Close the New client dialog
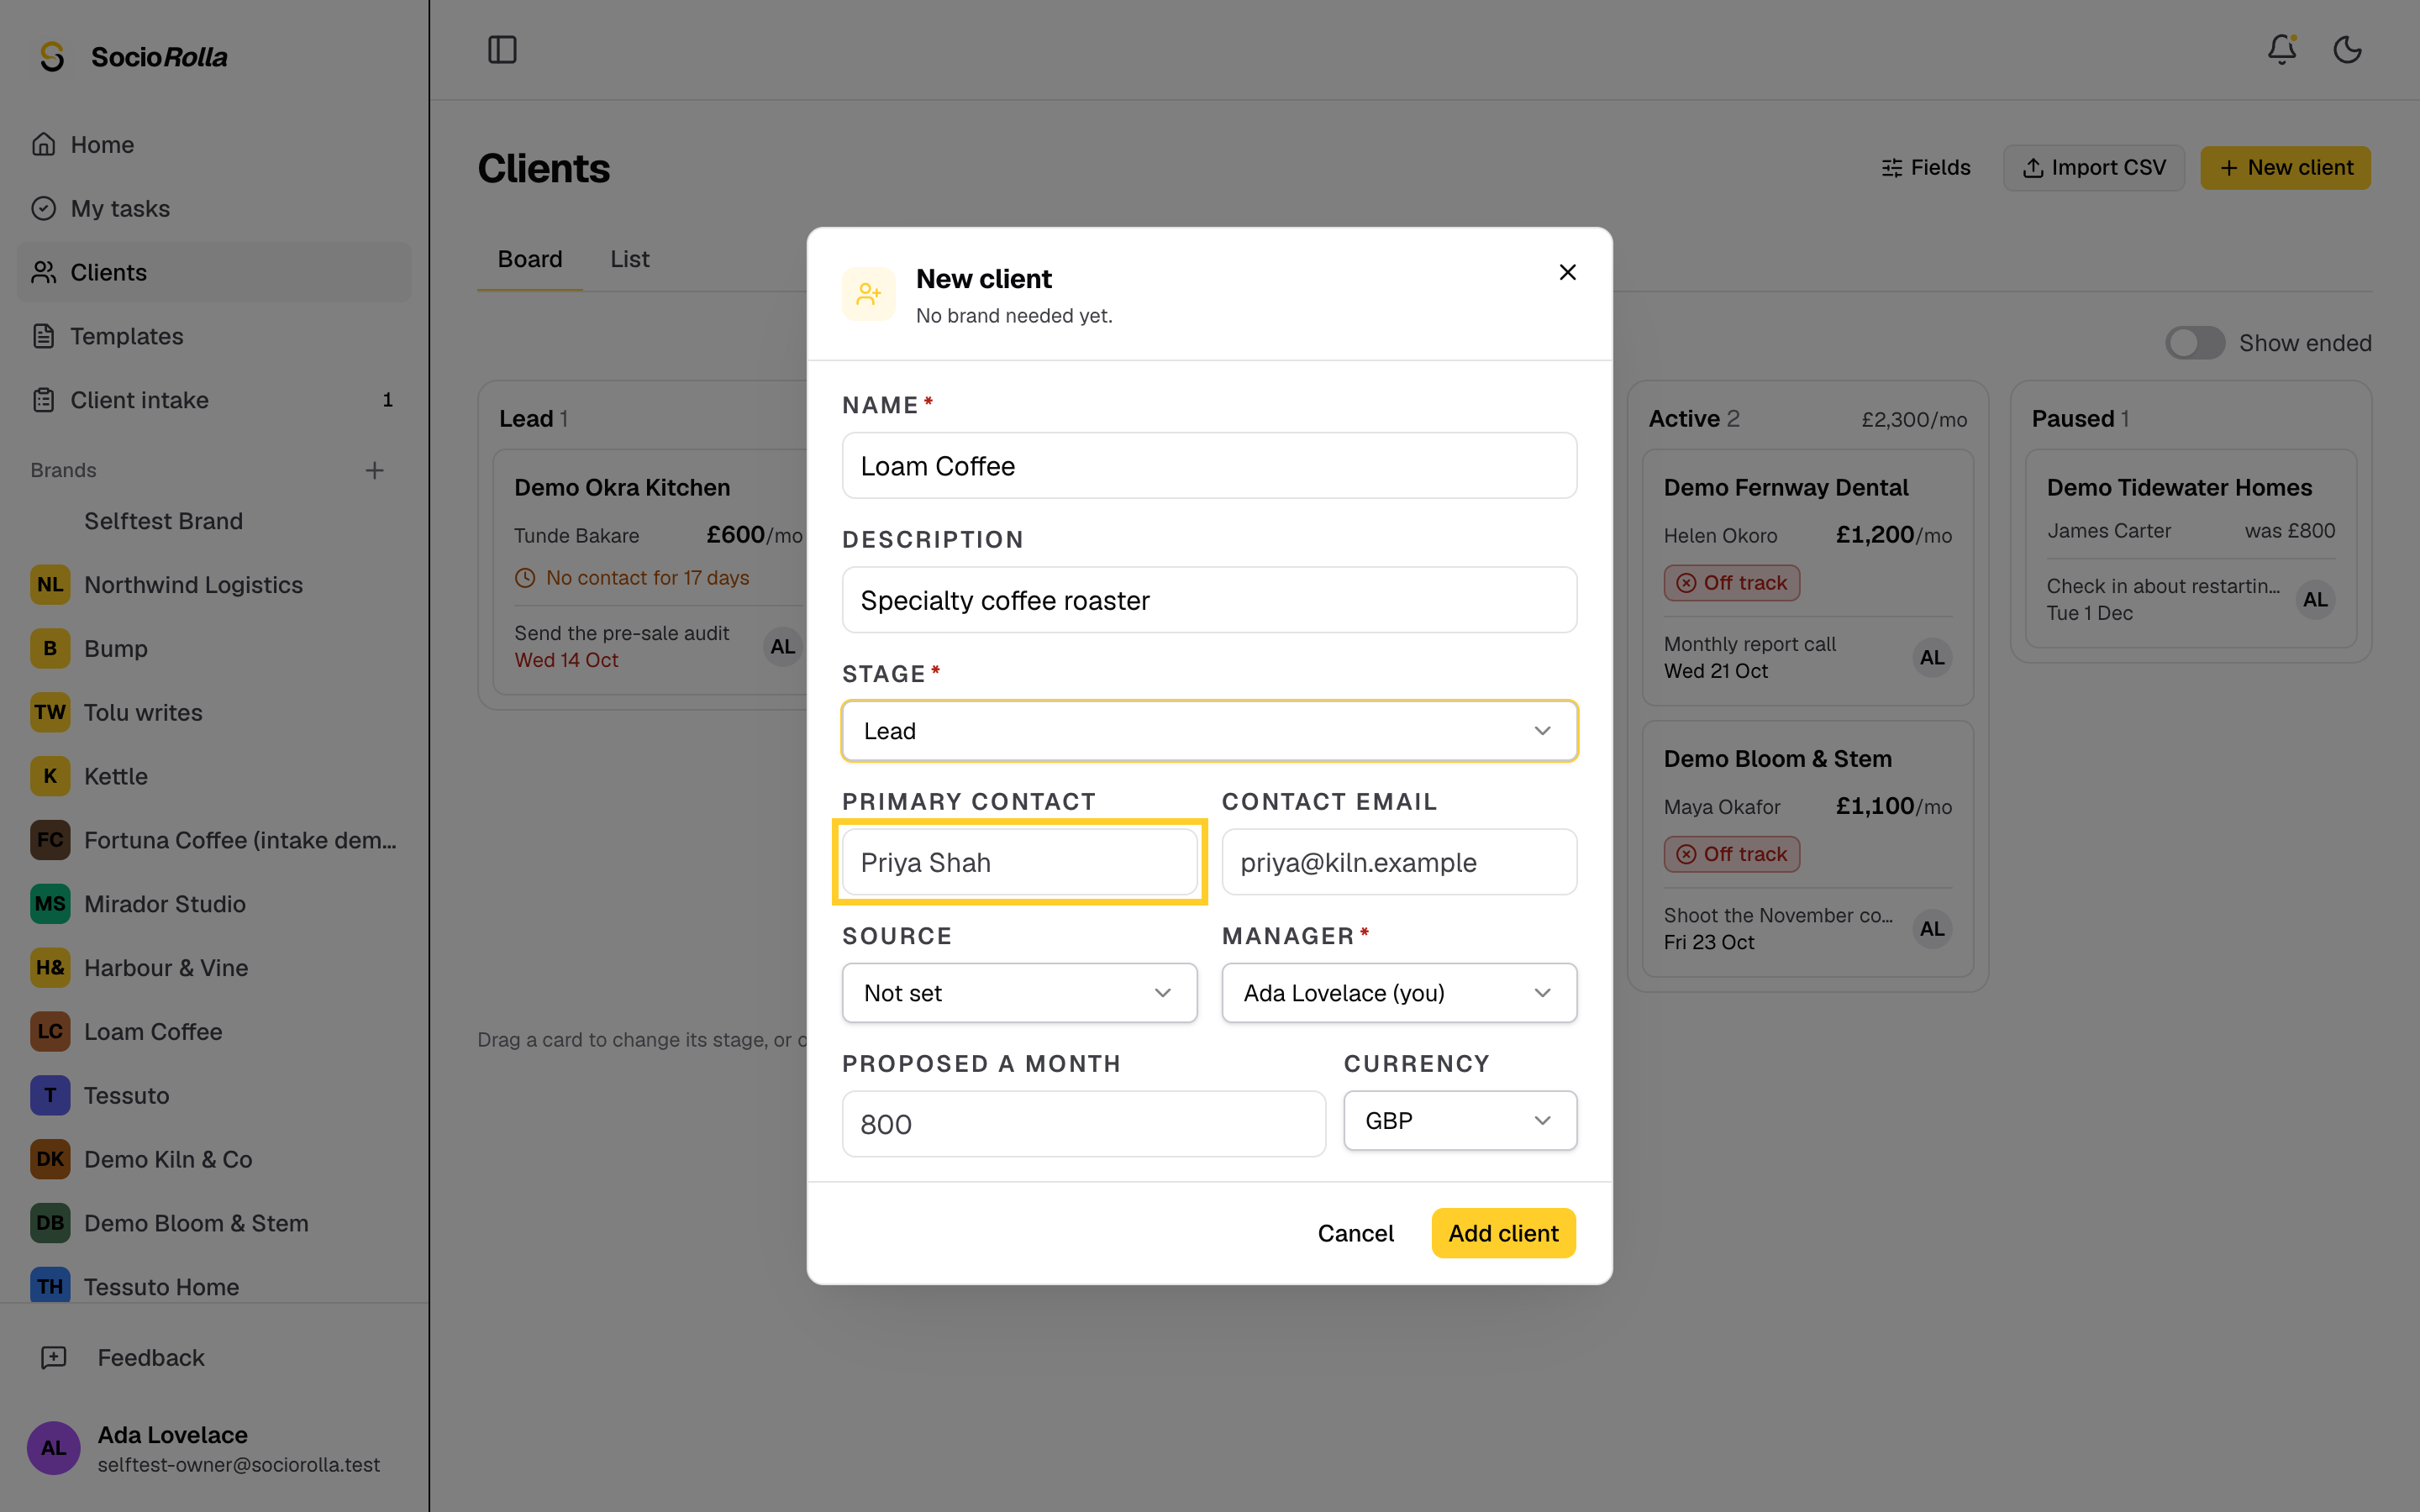 coord(1567,272)
